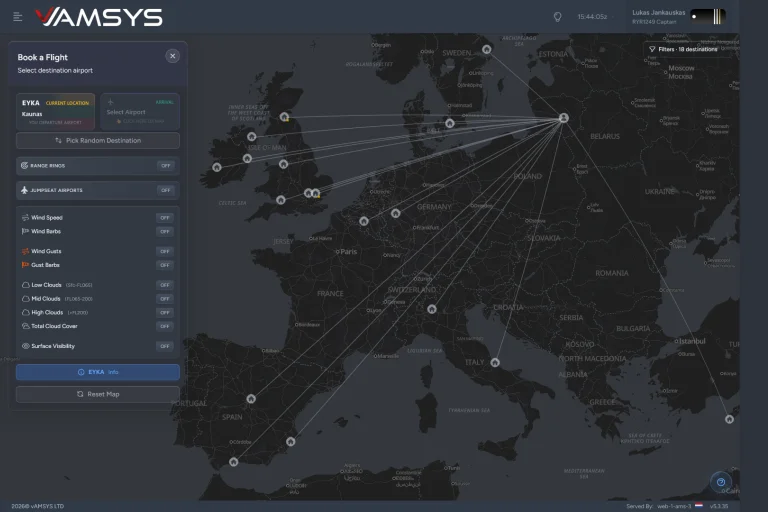The image size is (768, 512).
Task: Select the Denmark area airport marker
Action: tap(450, 123)
